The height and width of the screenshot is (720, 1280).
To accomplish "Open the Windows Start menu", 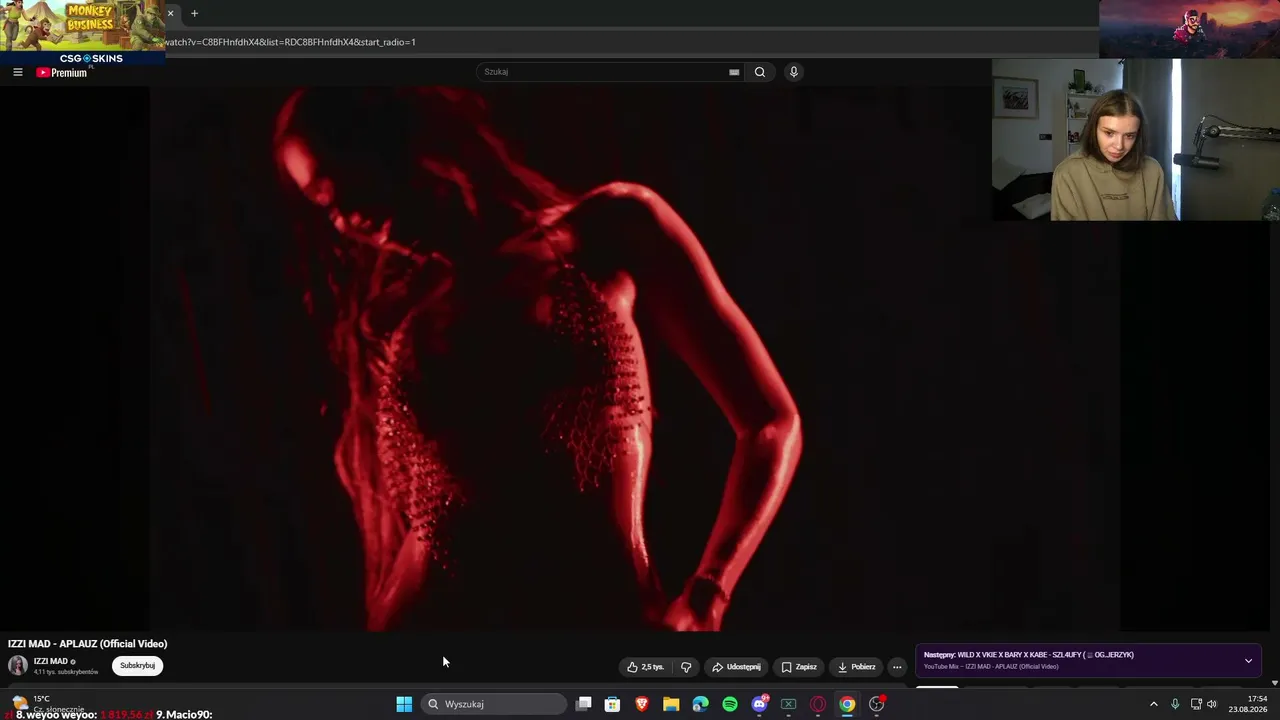I will (x=404, y=704).
